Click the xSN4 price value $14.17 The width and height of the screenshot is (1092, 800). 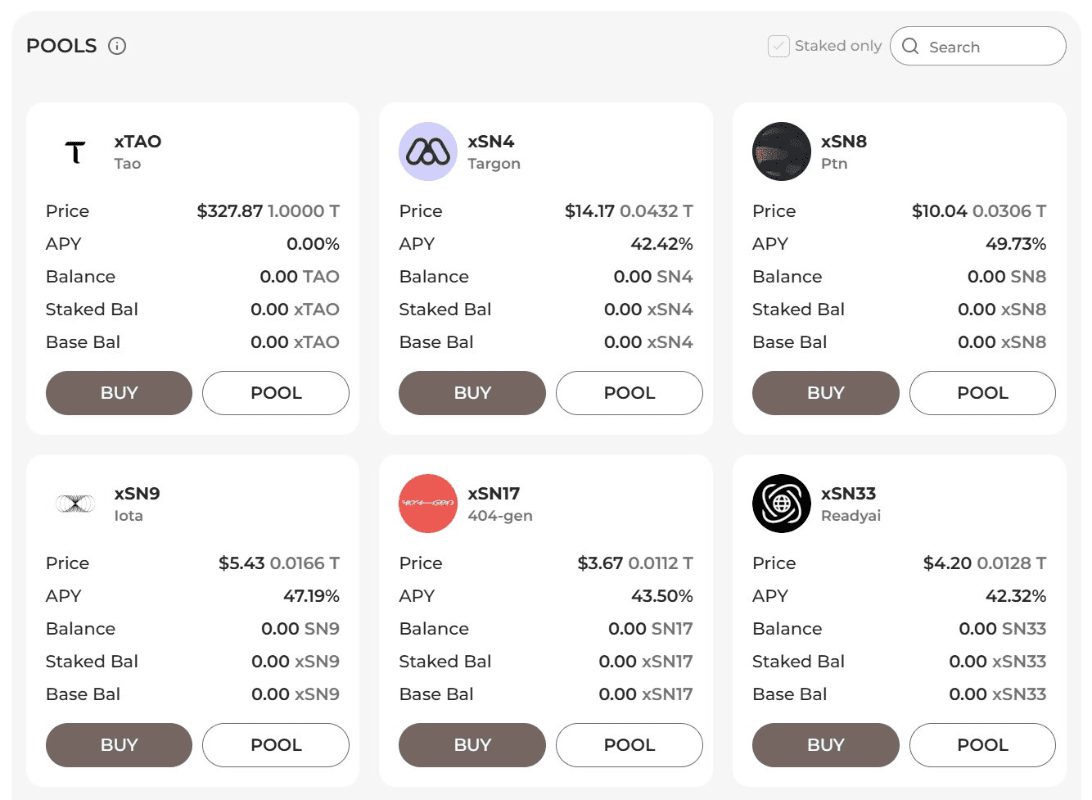[x=589, y=211]
